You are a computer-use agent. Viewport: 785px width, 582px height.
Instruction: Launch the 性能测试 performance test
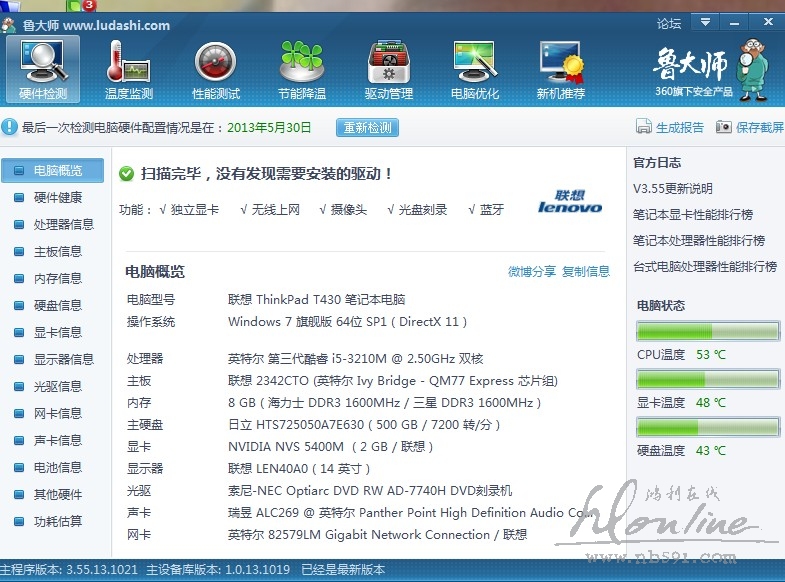216,70
